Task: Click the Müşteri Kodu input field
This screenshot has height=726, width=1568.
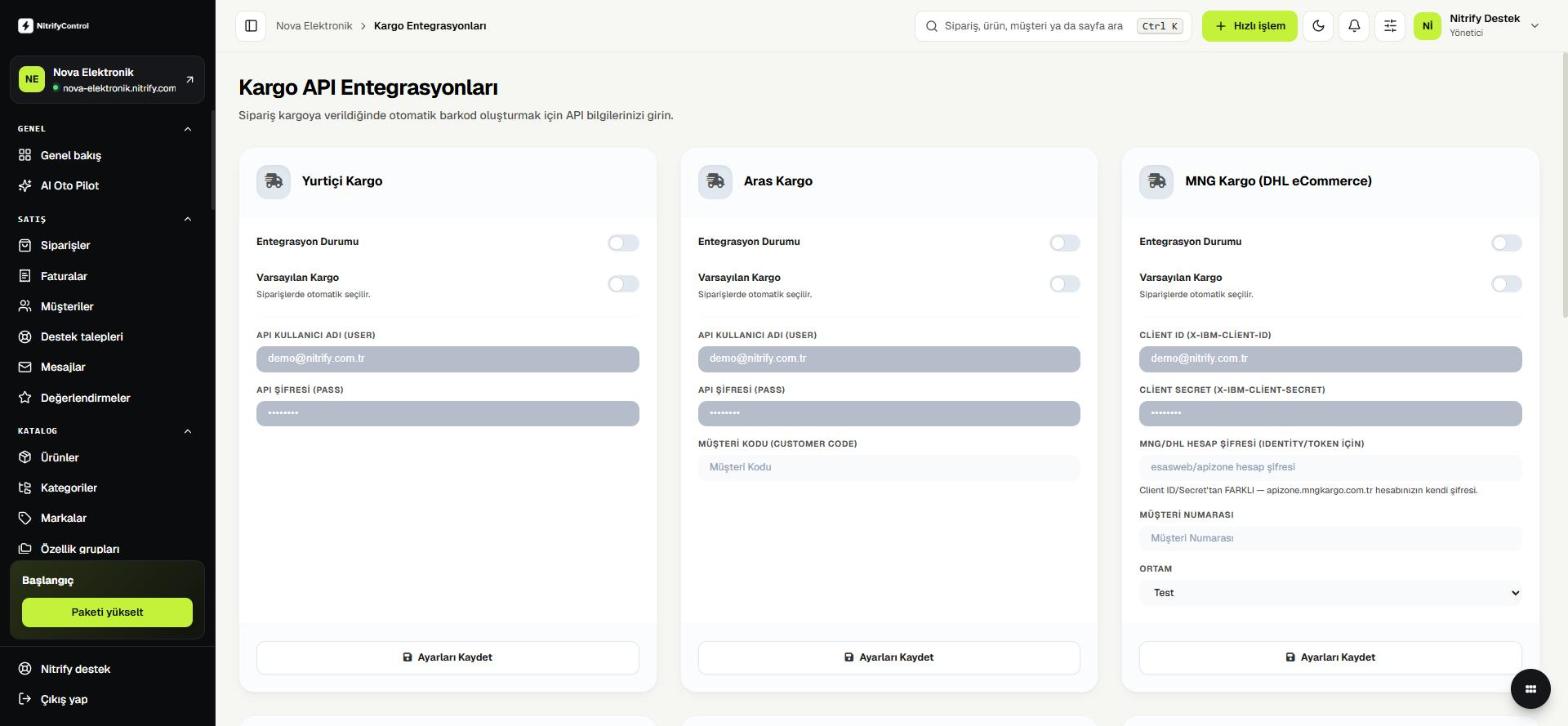Action: [x=889, y=468]
